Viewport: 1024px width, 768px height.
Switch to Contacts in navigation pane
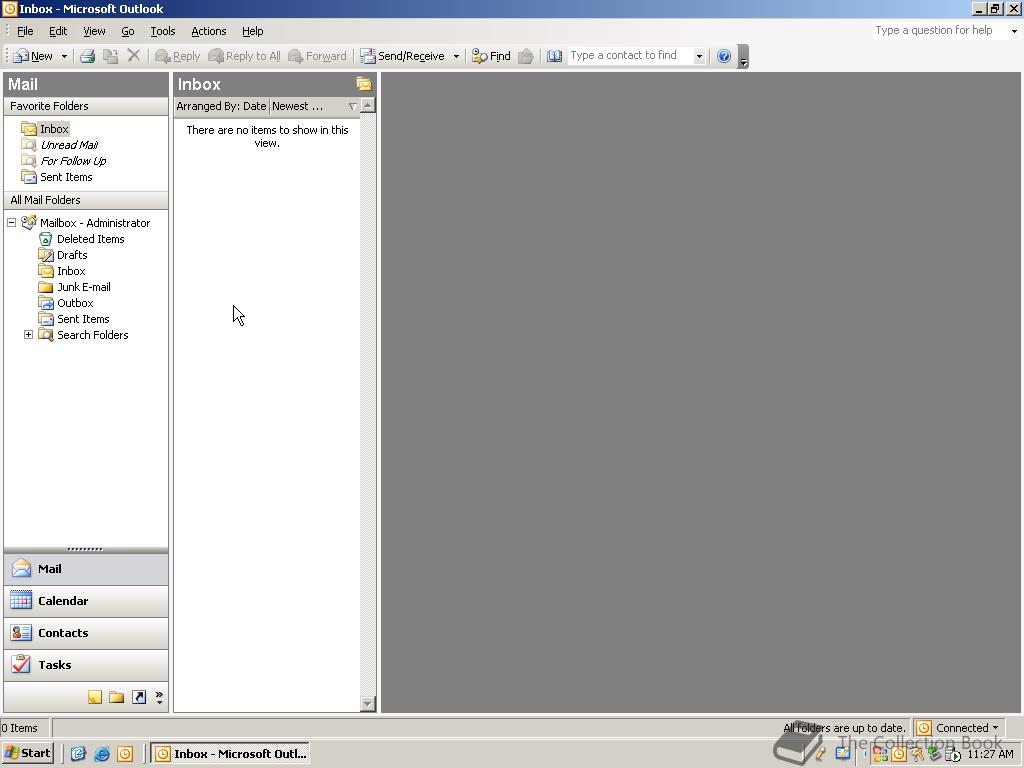(86, 633)
